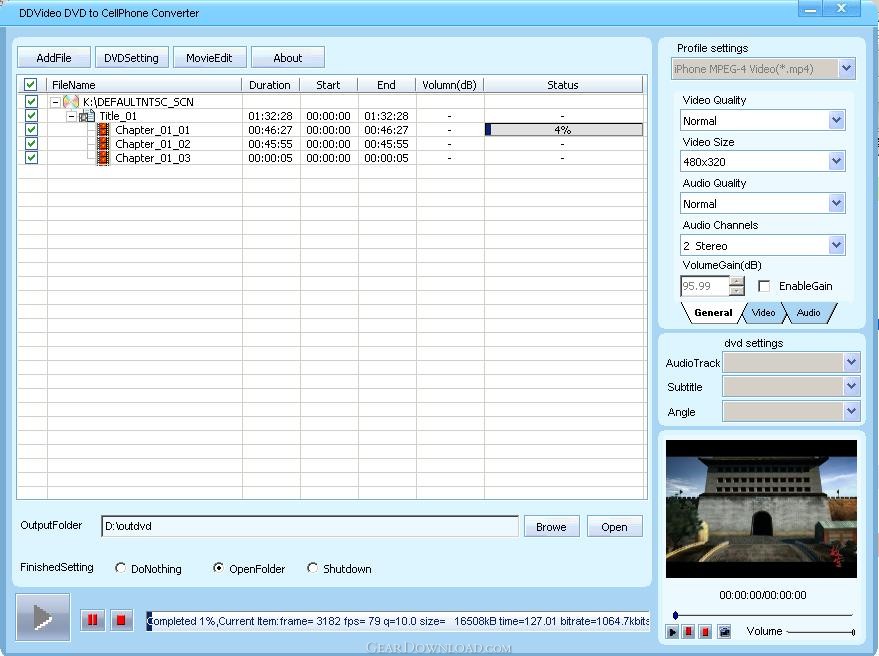The width and height of the screenshot is (879, 656).
Task: Open MovieEdit
Action: 209,58
